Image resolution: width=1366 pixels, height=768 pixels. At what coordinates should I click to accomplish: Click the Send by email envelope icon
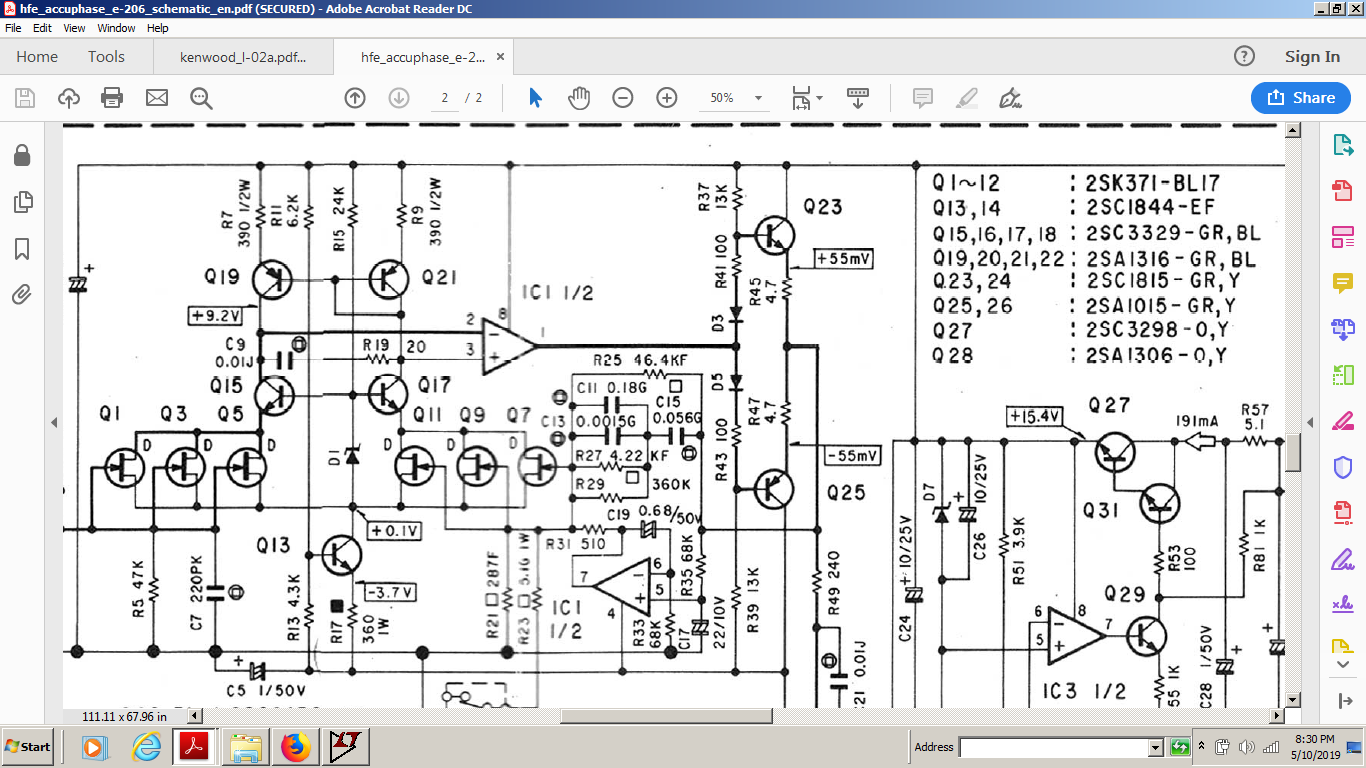click(x=156, y=98)
